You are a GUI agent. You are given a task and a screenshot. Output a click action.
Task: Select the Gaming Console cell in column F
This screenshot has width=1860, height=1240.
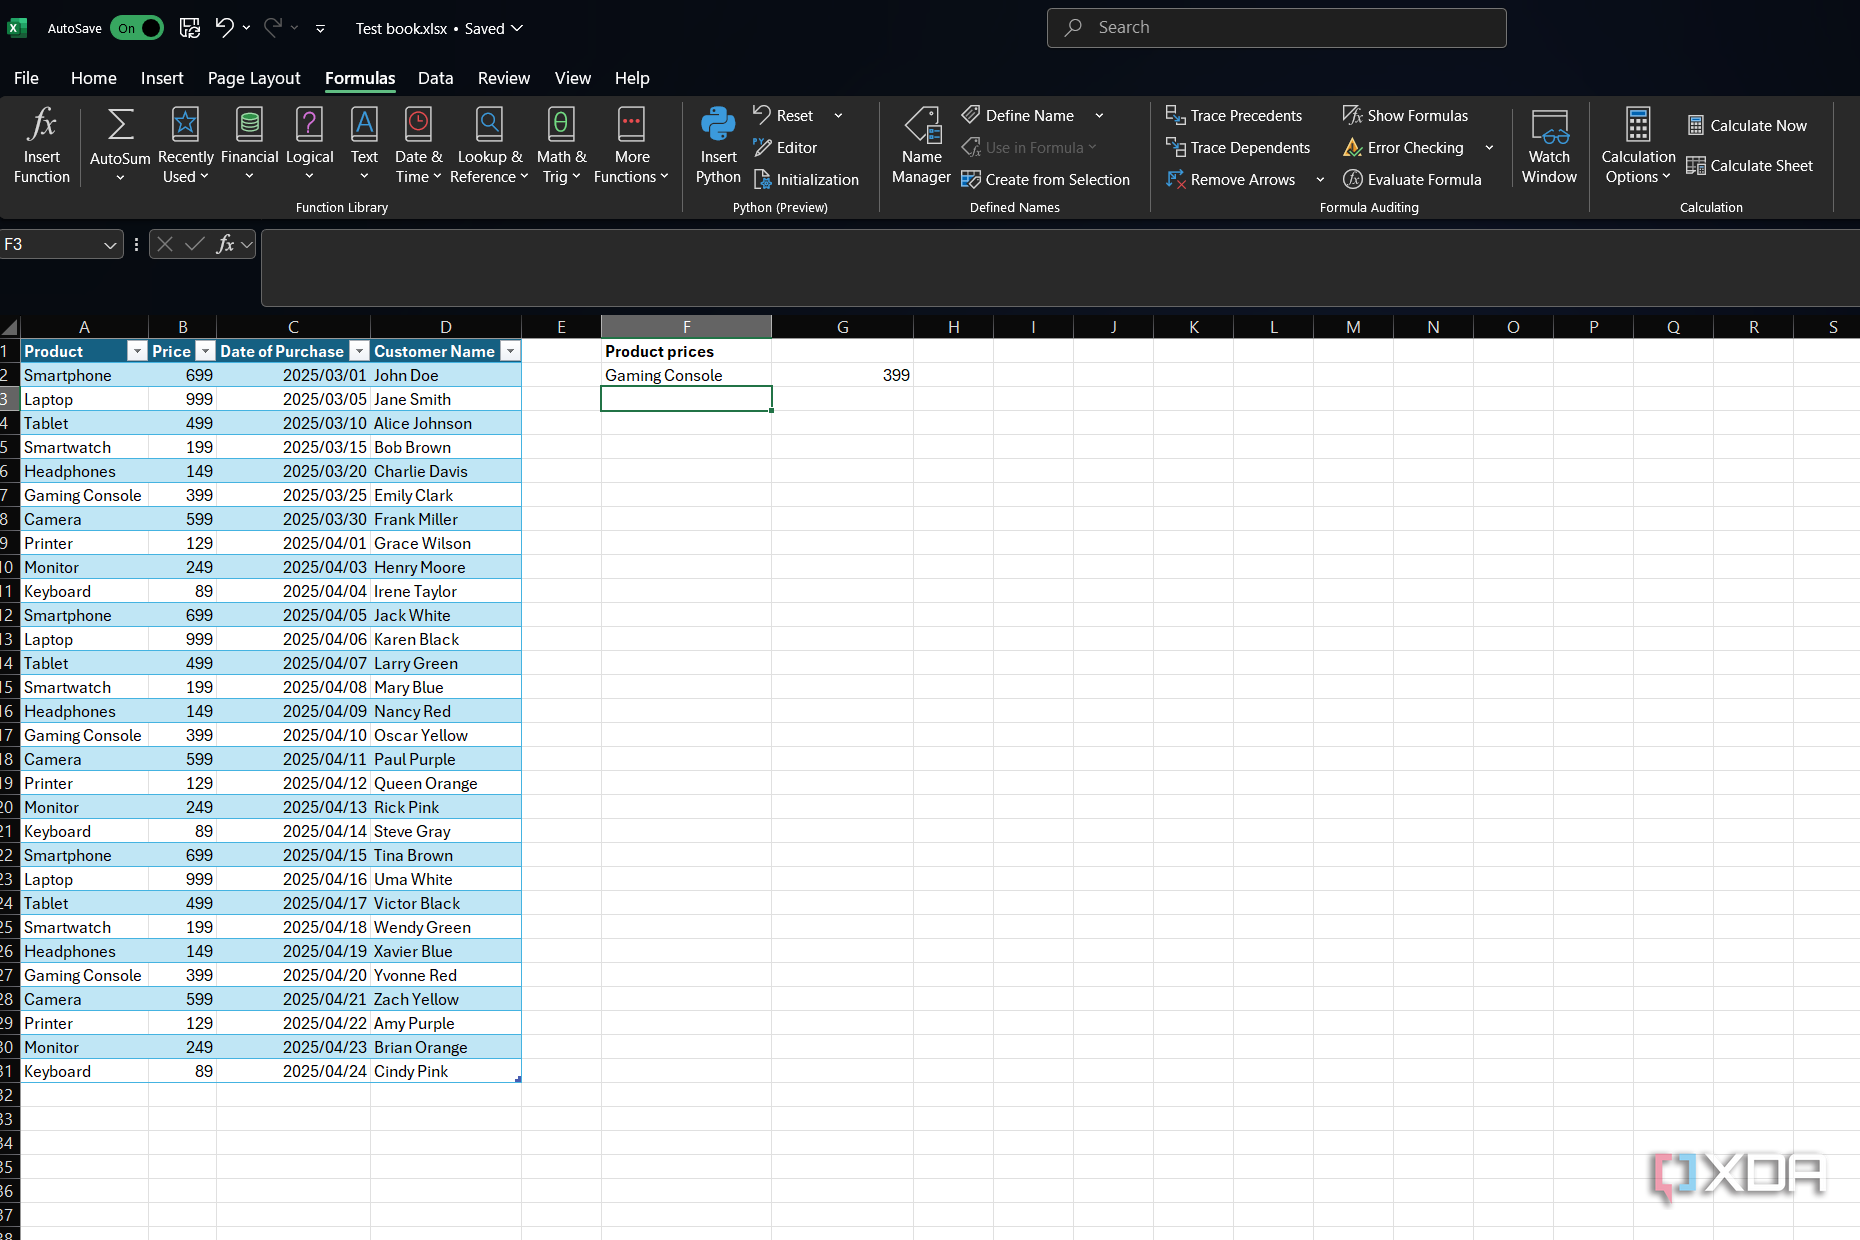pos(686,375)
